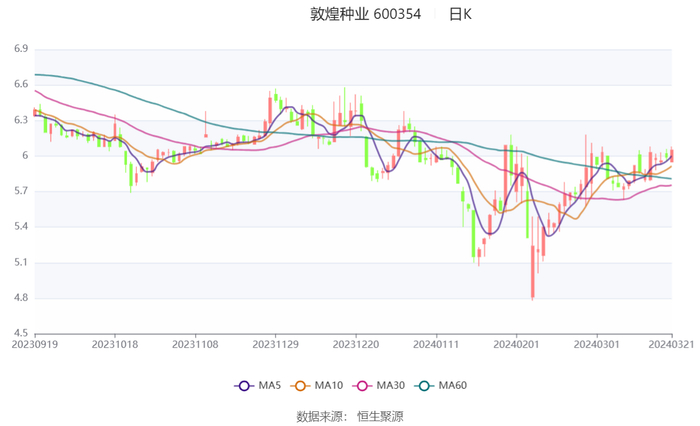
Task: Click the 20231129 date axis label
Action: point(275,342)
